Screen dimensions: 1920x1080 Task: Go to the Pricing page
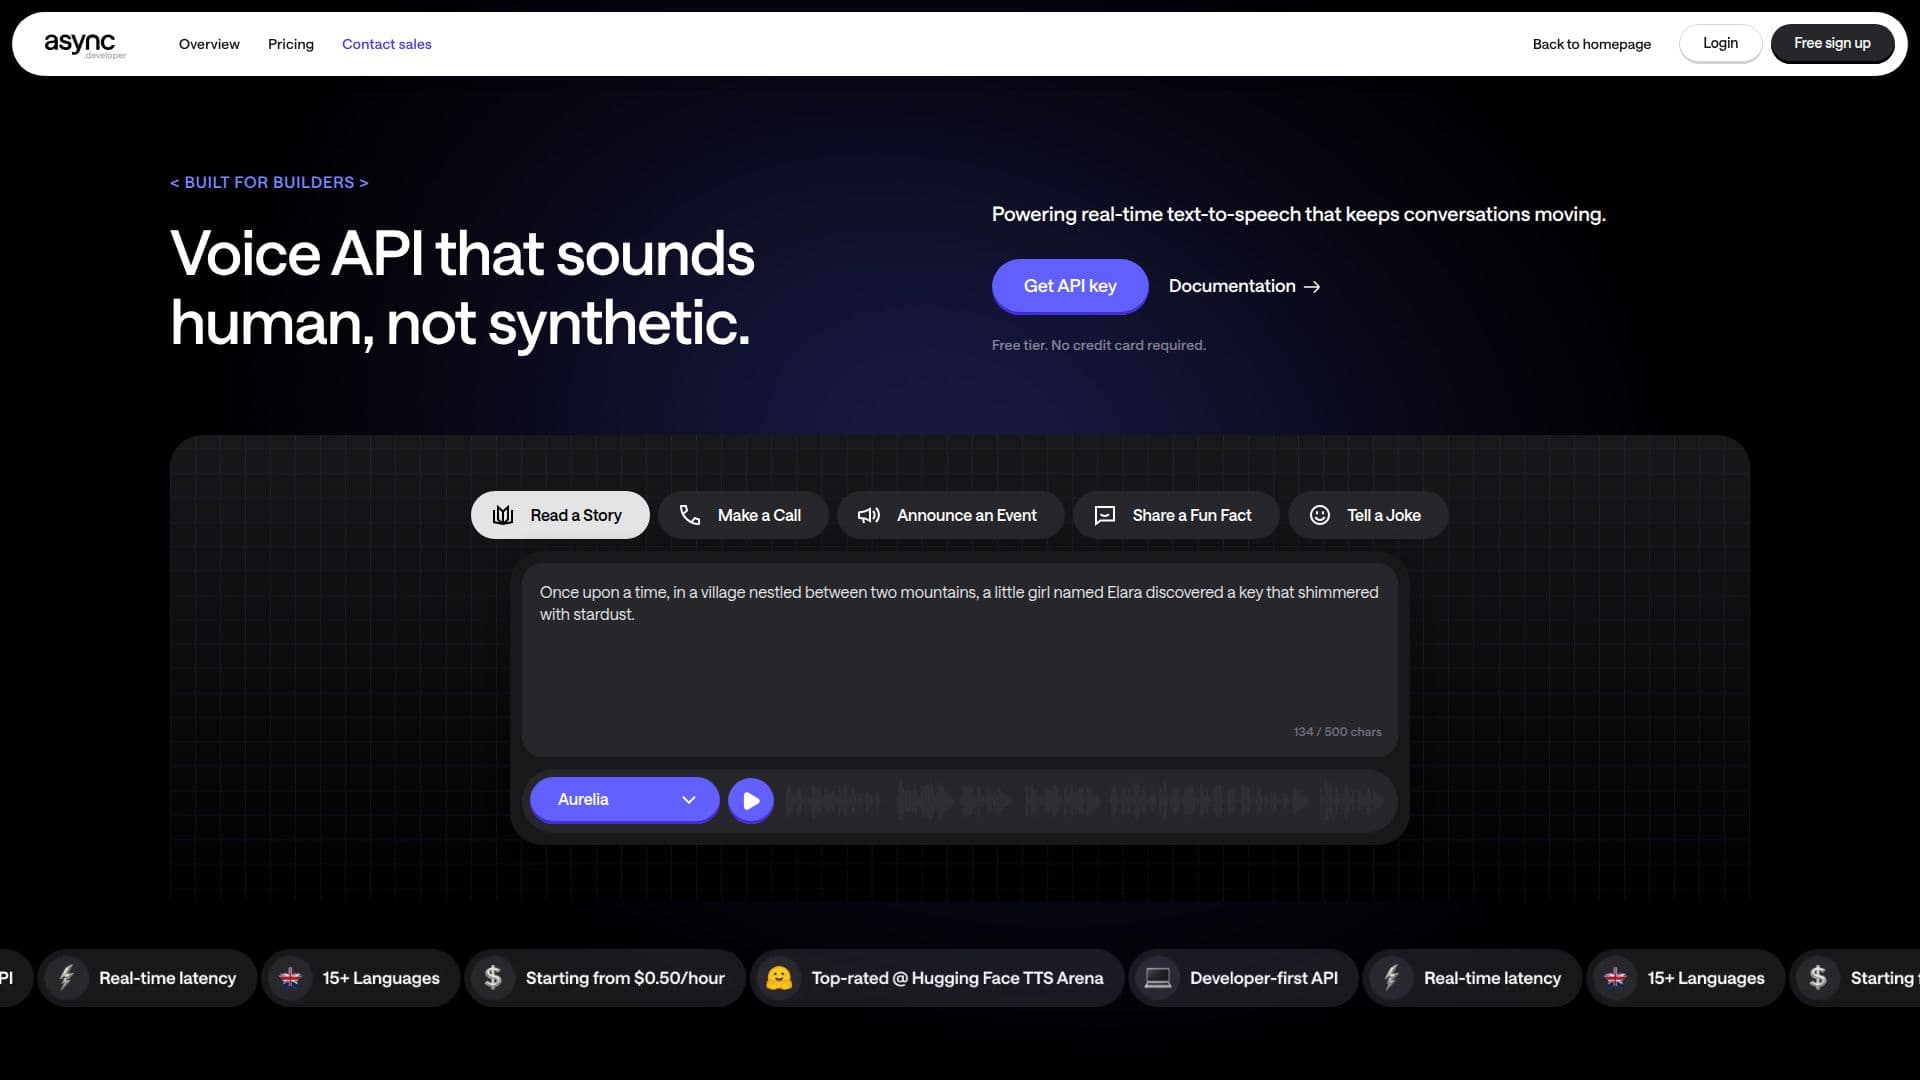click(x=291, y=44)
